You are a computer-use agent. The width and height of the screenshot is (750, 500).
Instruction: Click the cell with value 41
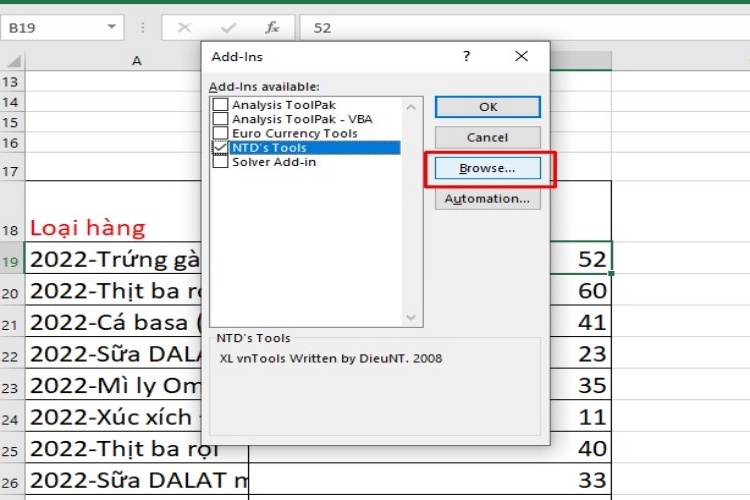580,322
